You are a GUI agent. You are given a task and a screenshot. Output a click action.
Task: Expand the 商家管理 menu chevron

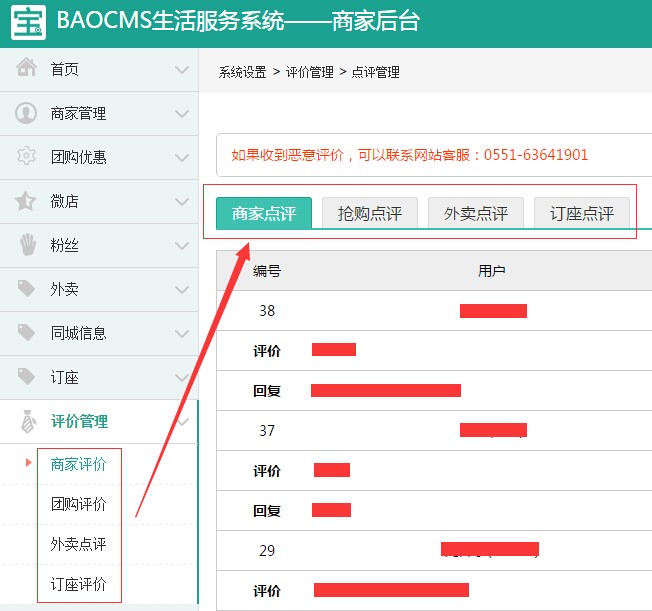pyautogui.click(x=182, y=114)
